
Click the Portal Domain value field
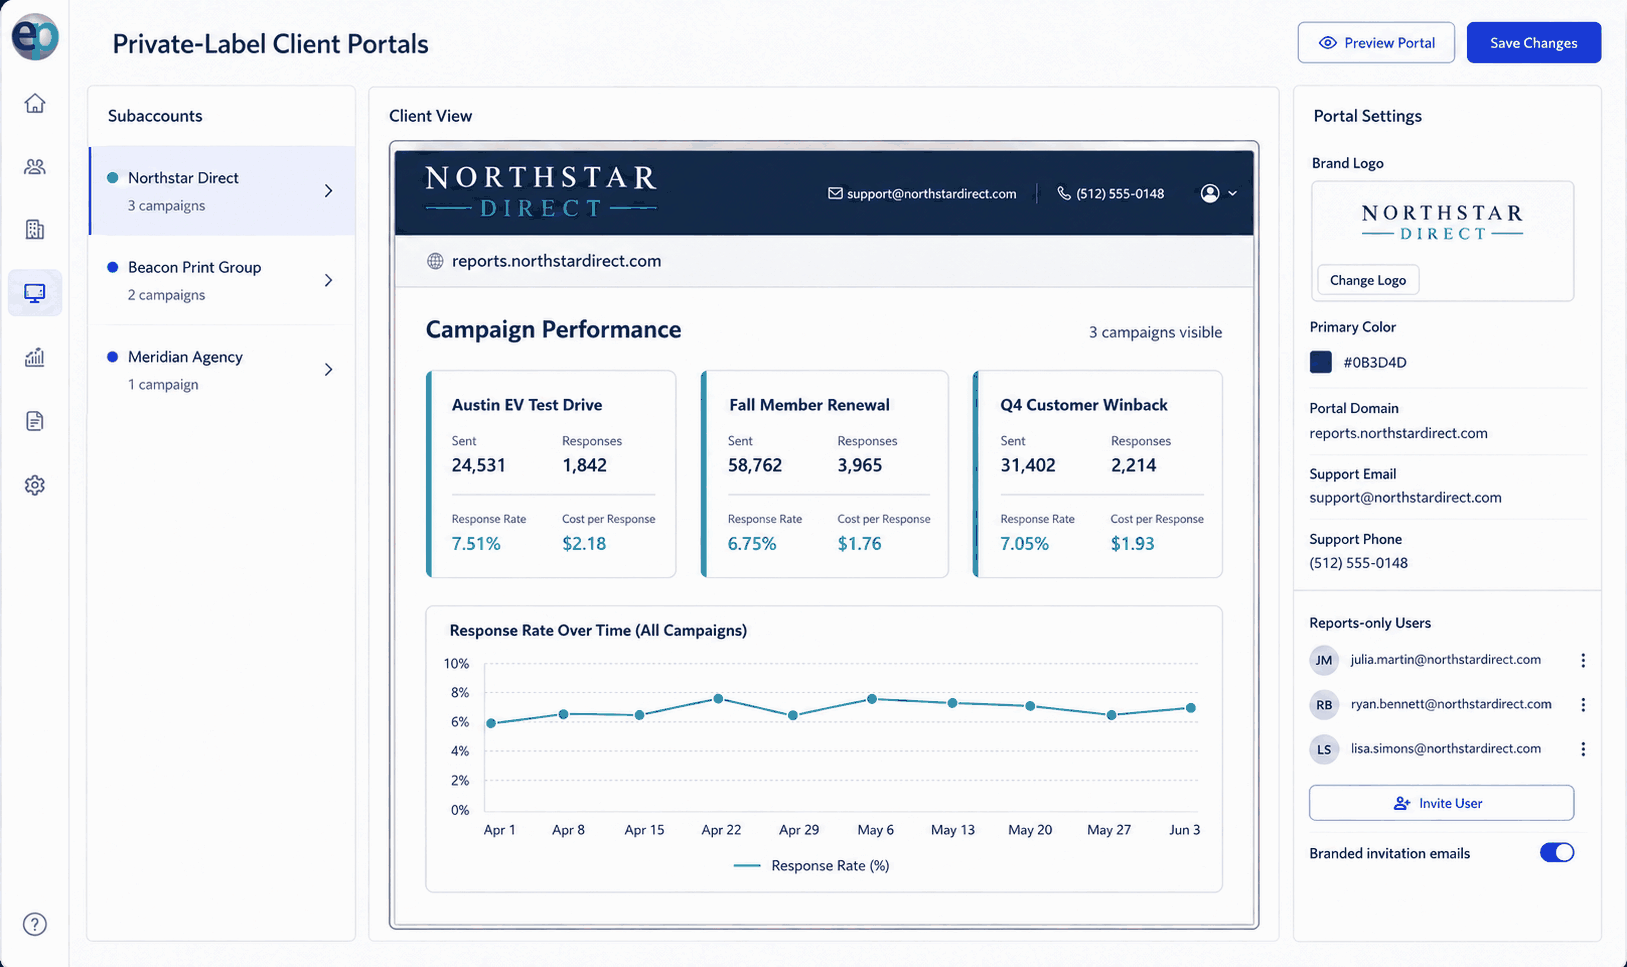[x=1398, y=433]
